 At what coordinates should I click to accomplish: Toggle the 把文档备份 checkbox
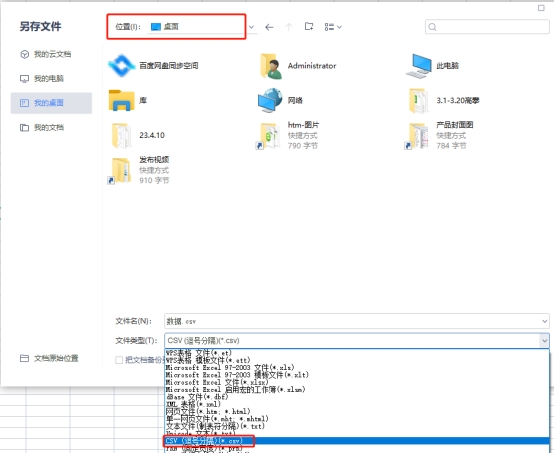coord(119,360)
